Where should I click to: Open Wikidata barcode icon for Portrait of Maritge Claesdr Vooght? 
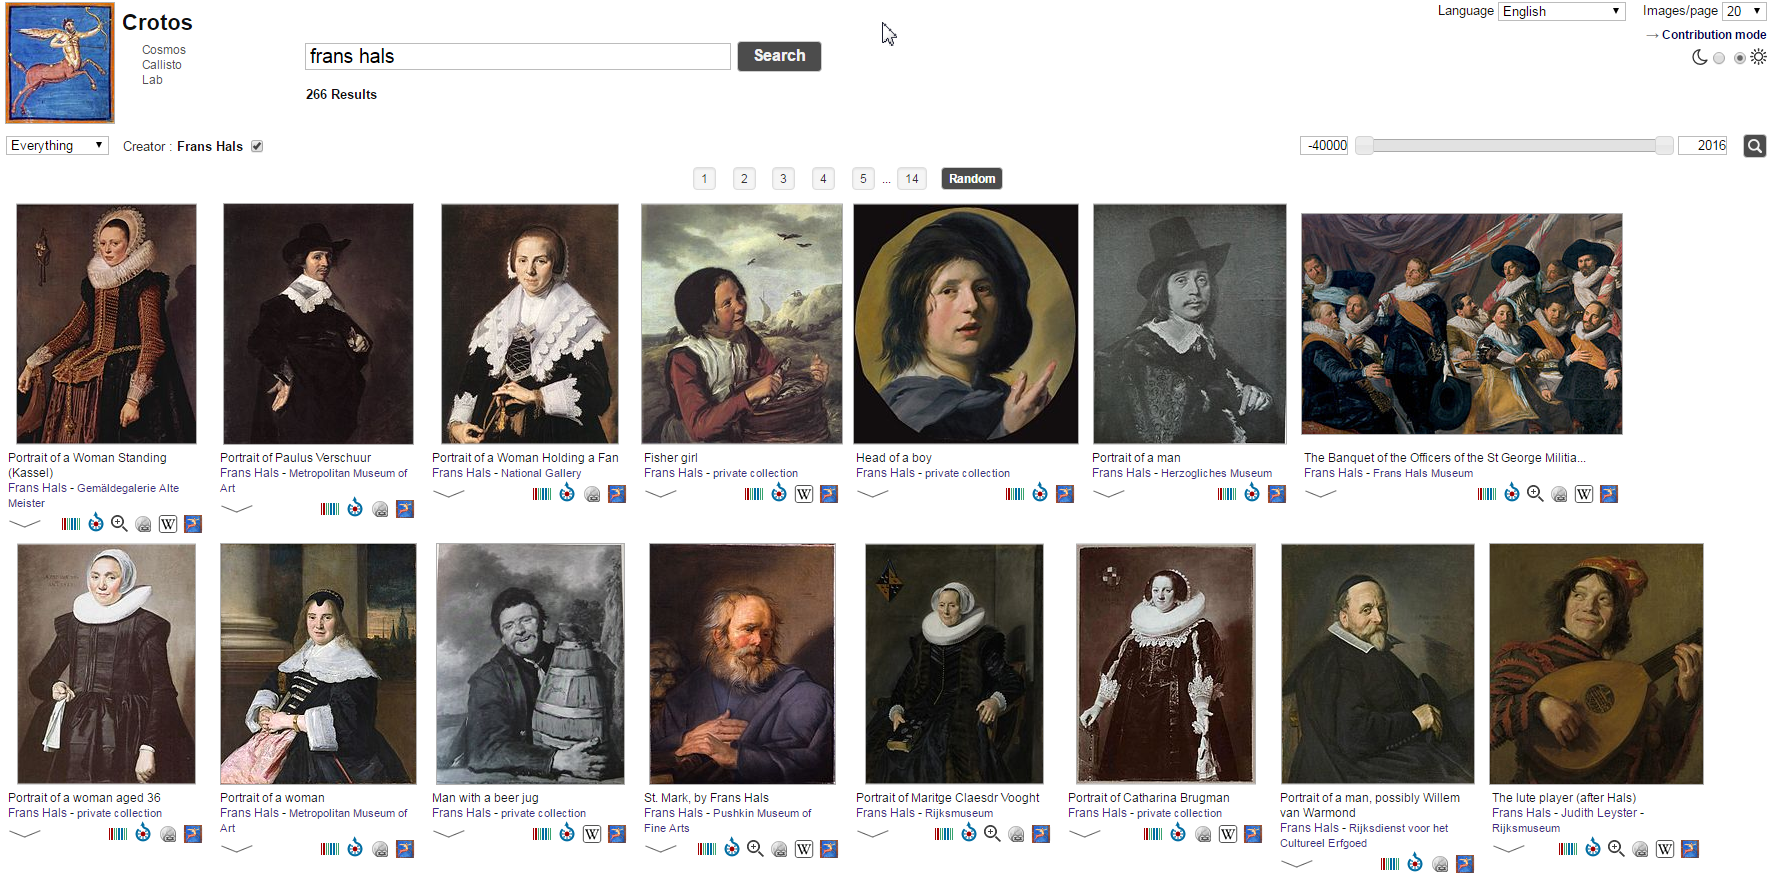tap(944, 834)
